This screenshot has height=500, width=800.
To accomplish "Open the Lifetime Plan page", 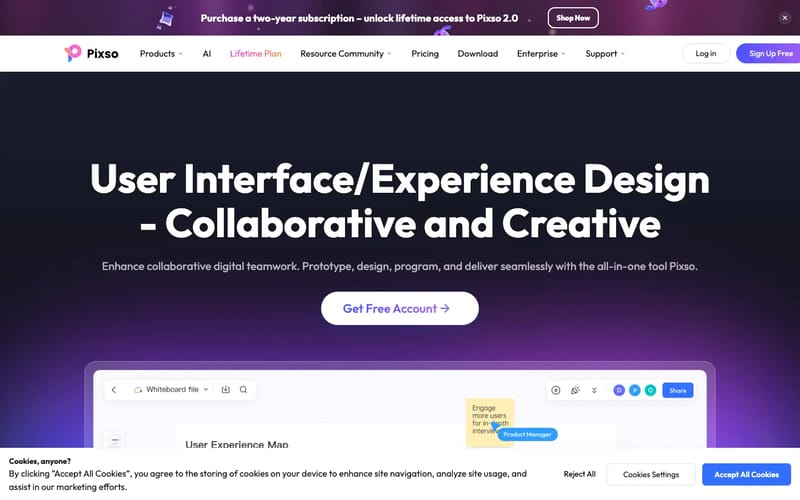I will pyautogui.click(x=256, y=54).
